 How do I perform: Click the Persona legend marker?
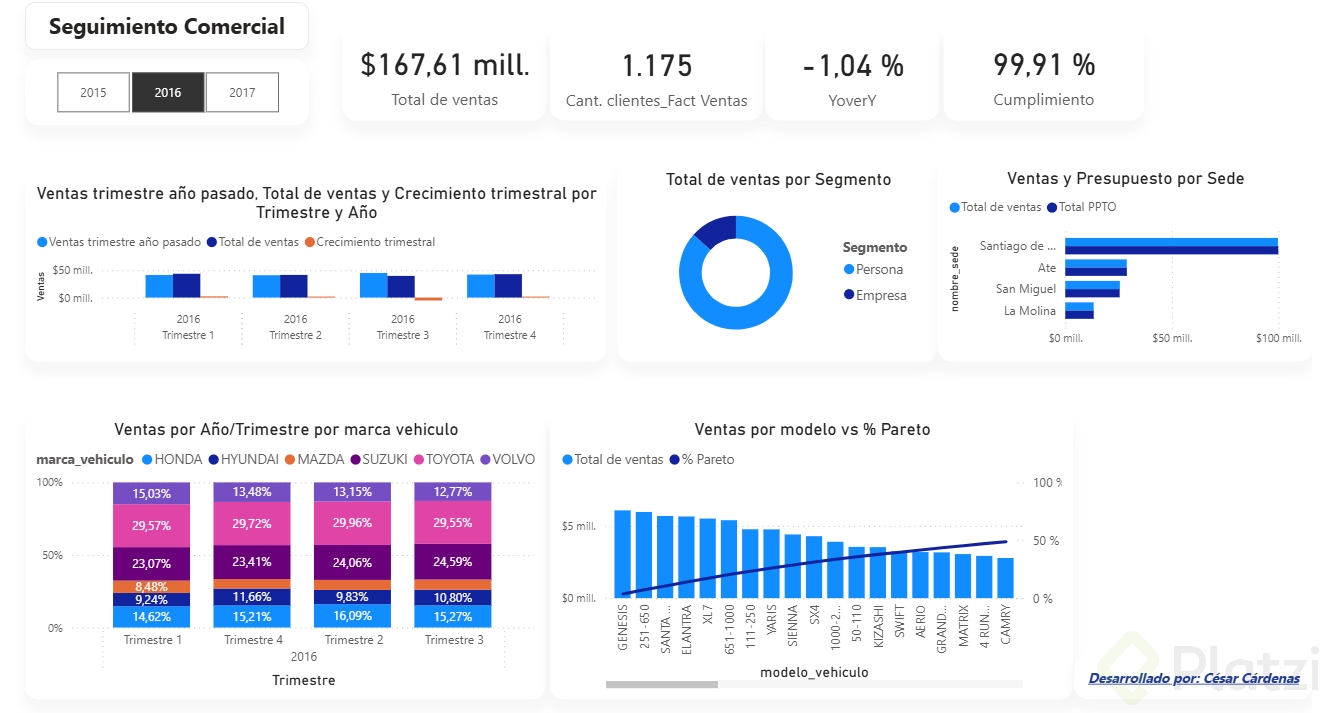[x=849, y=269]
